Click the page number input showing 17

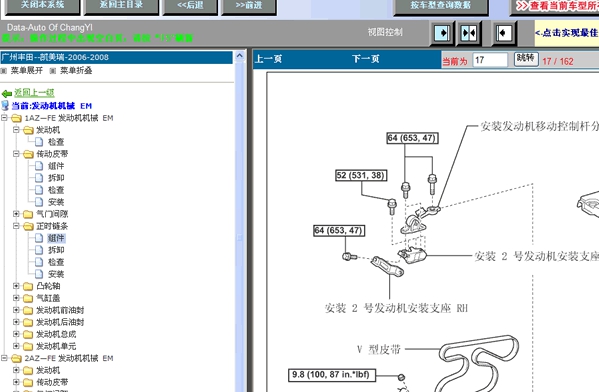point(490,60)
